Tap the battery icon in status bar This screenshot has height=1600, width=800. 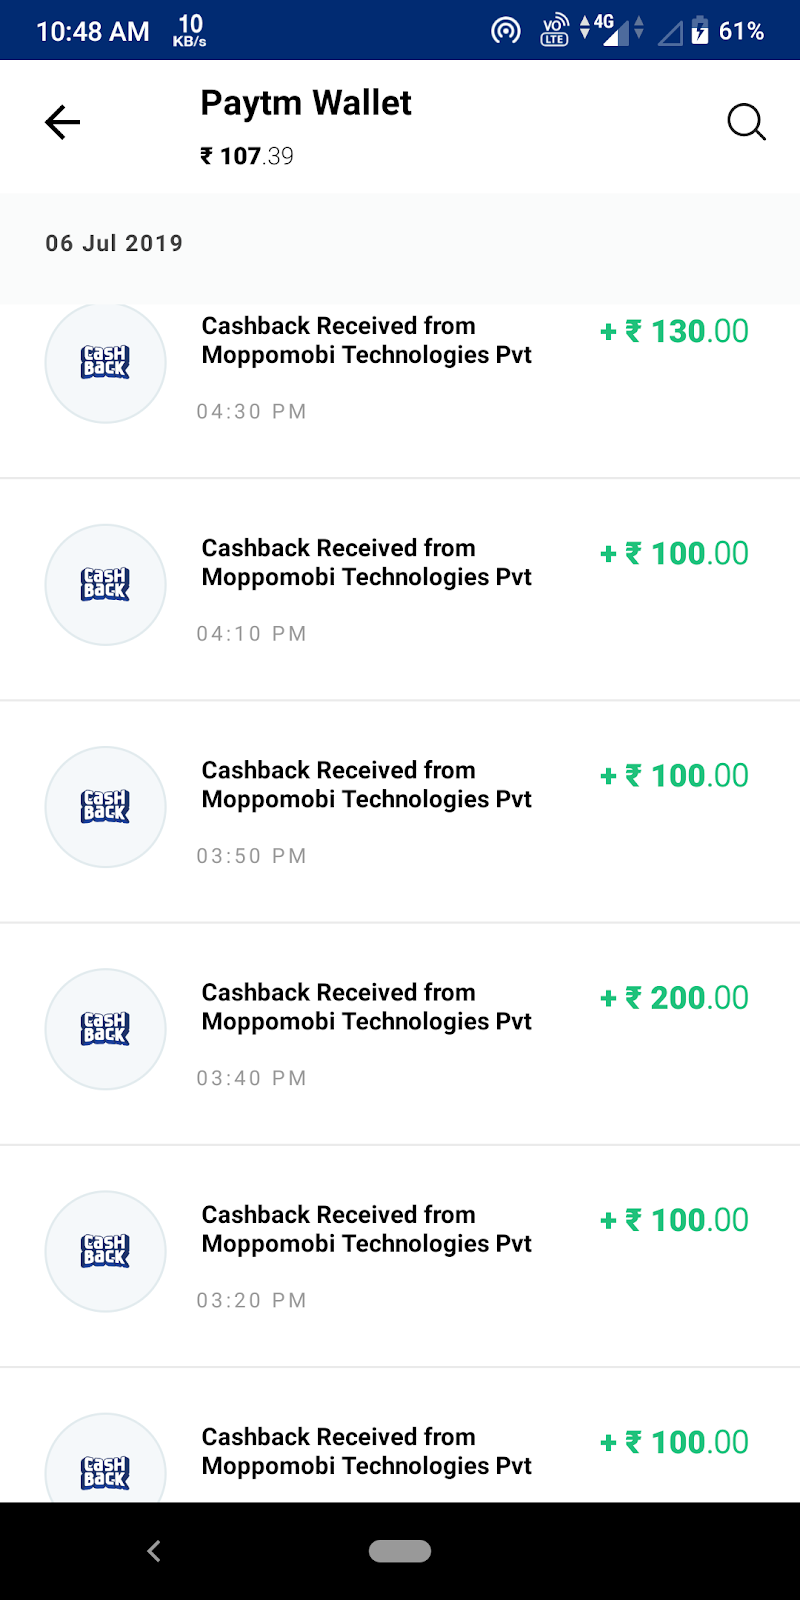[700, 31]
